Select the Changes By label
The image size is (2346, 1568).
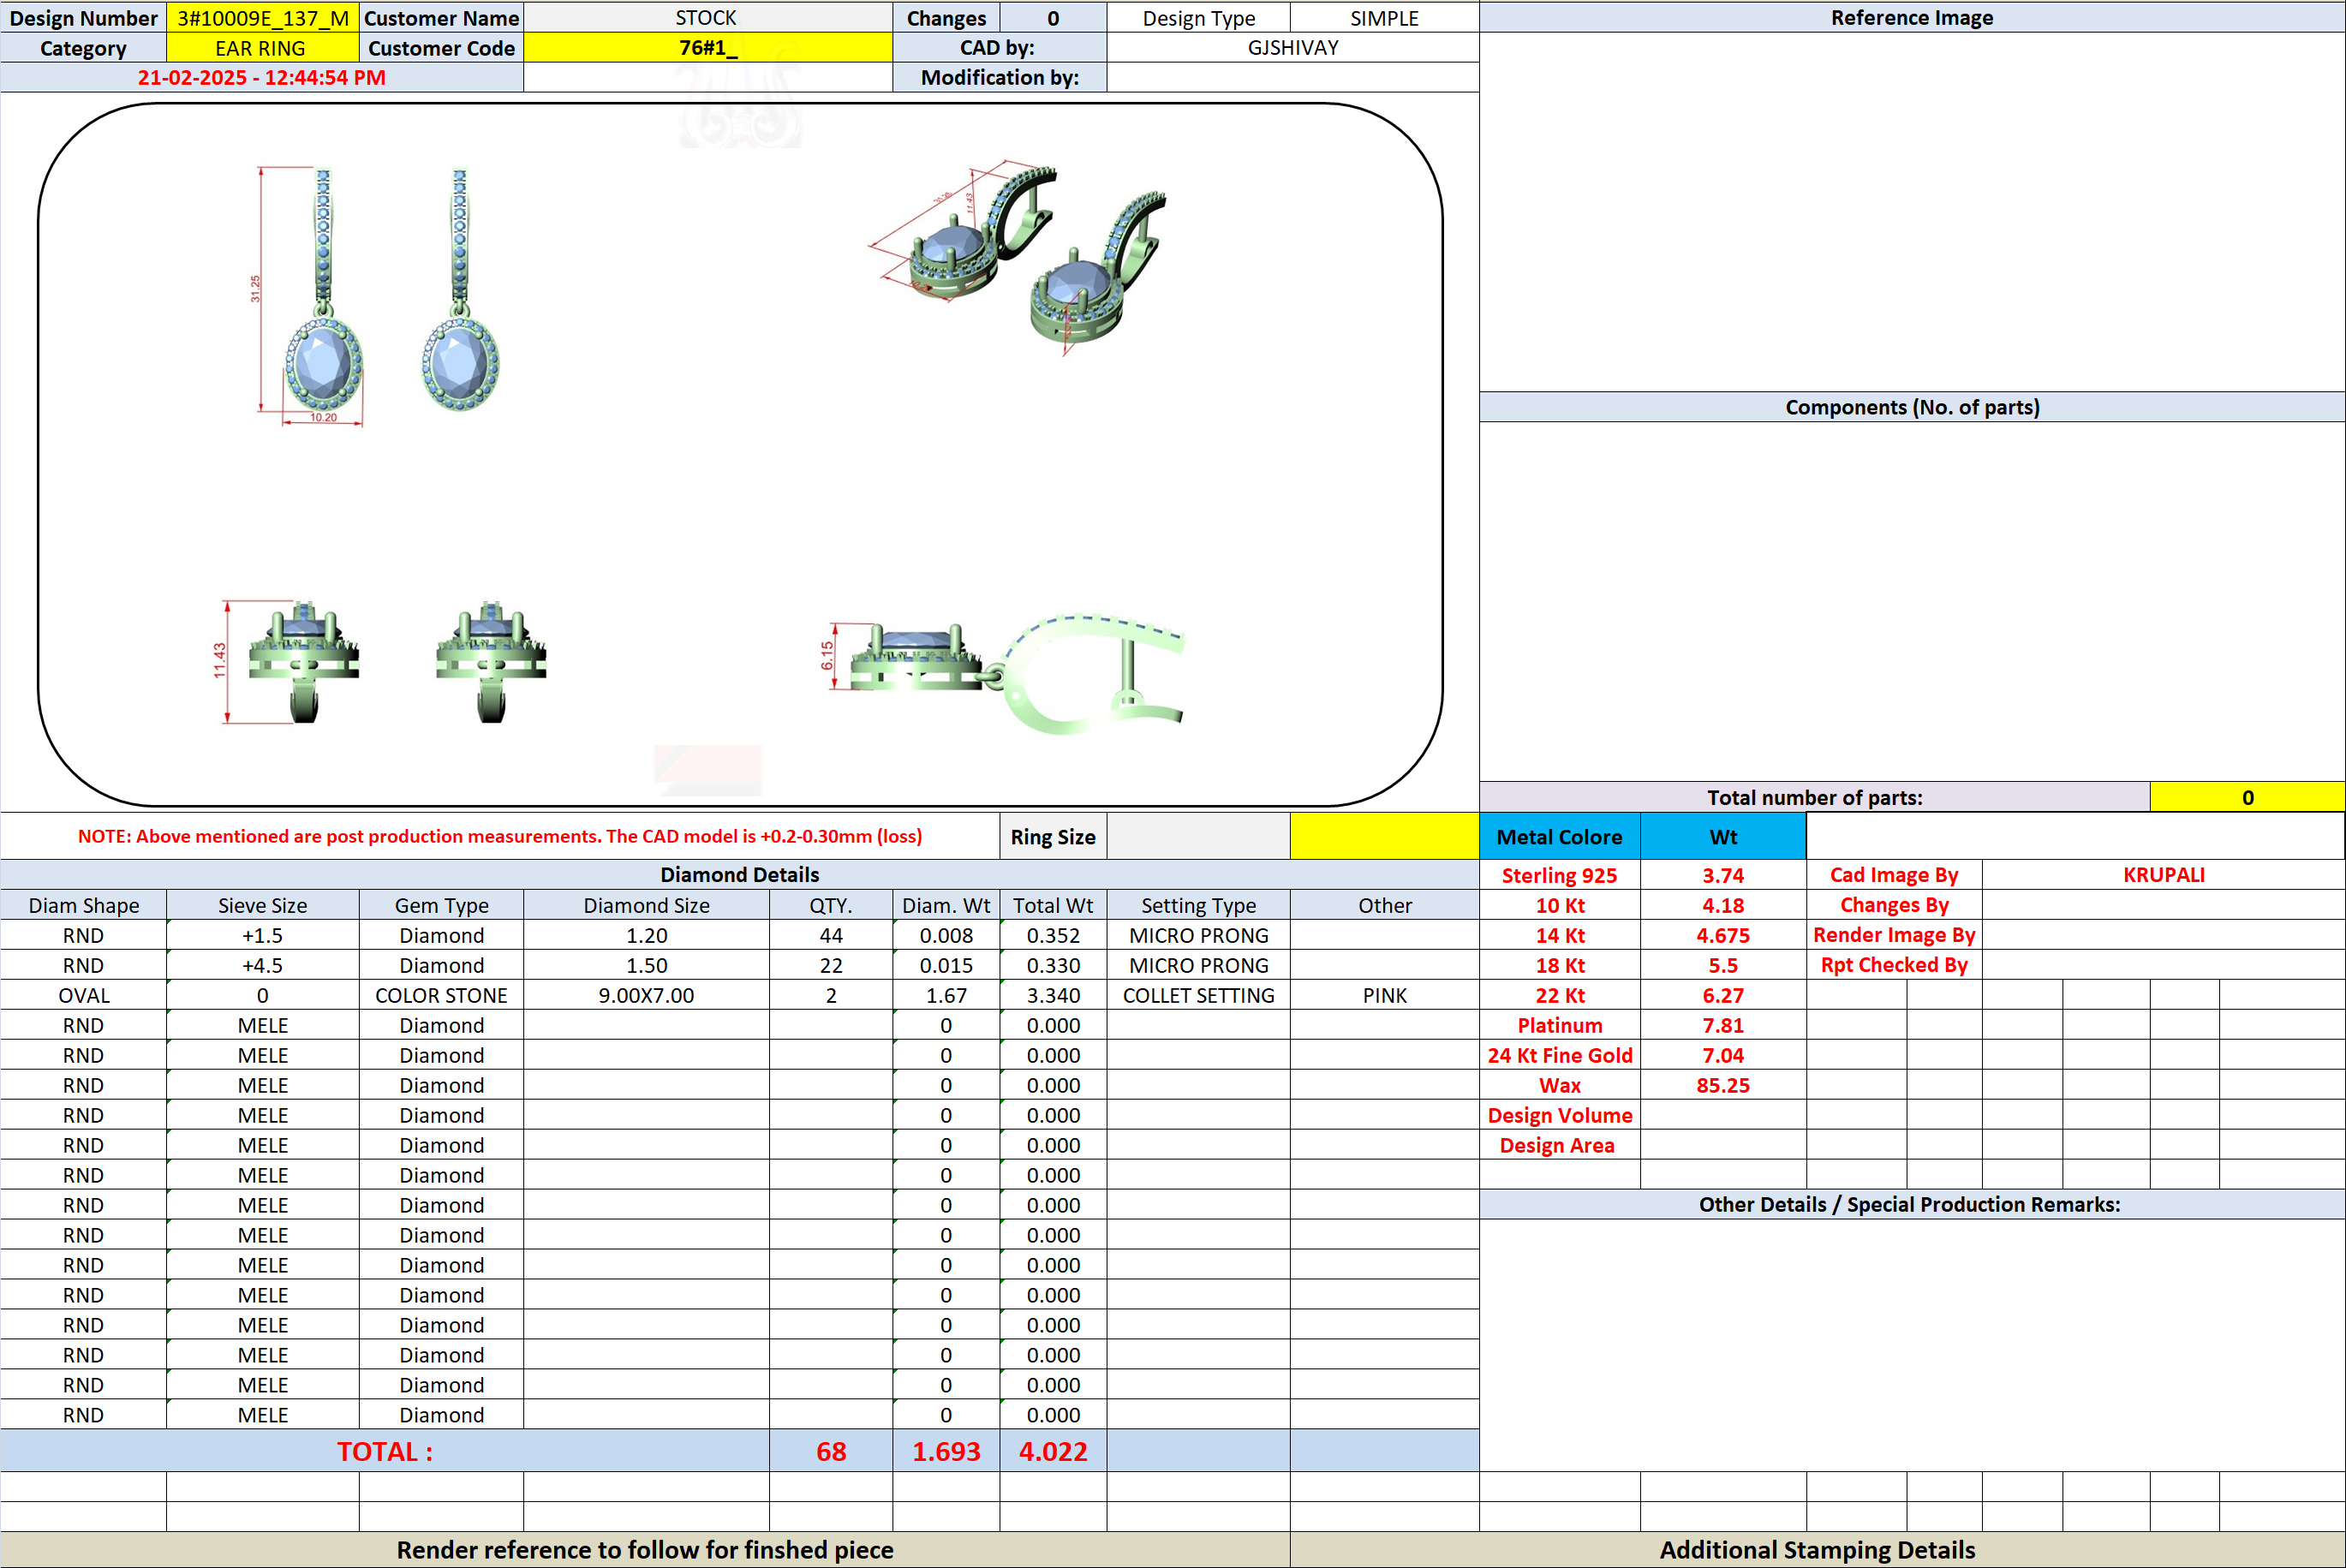[1893, 905]
